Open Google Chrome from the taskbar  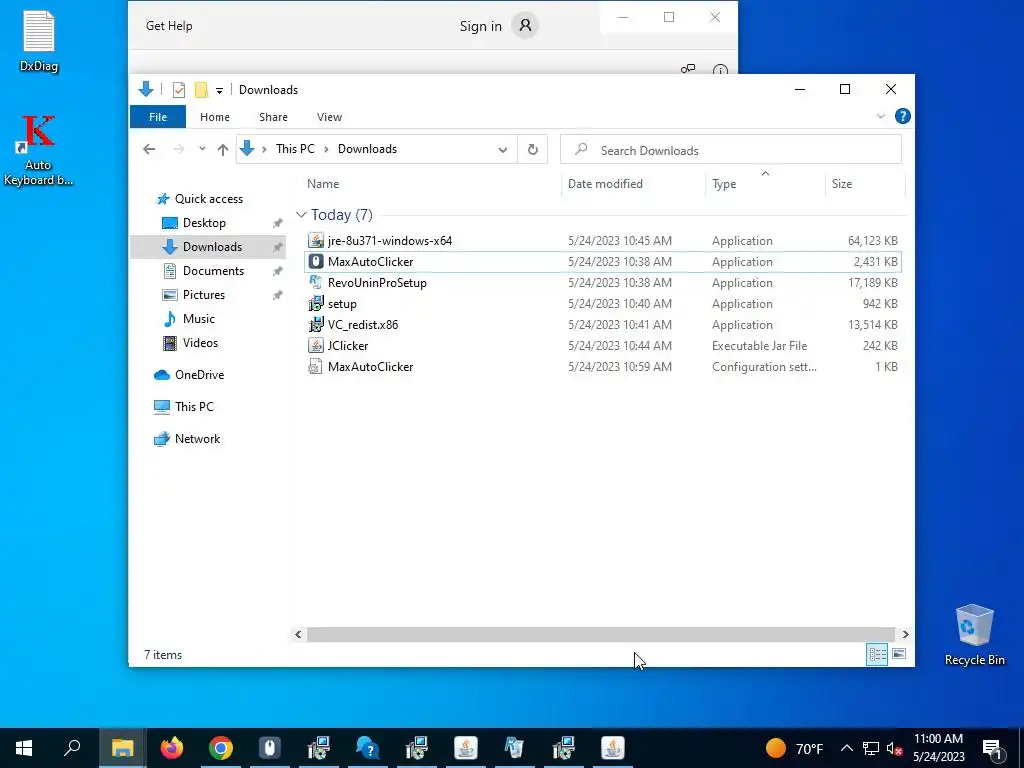point(221,748)
